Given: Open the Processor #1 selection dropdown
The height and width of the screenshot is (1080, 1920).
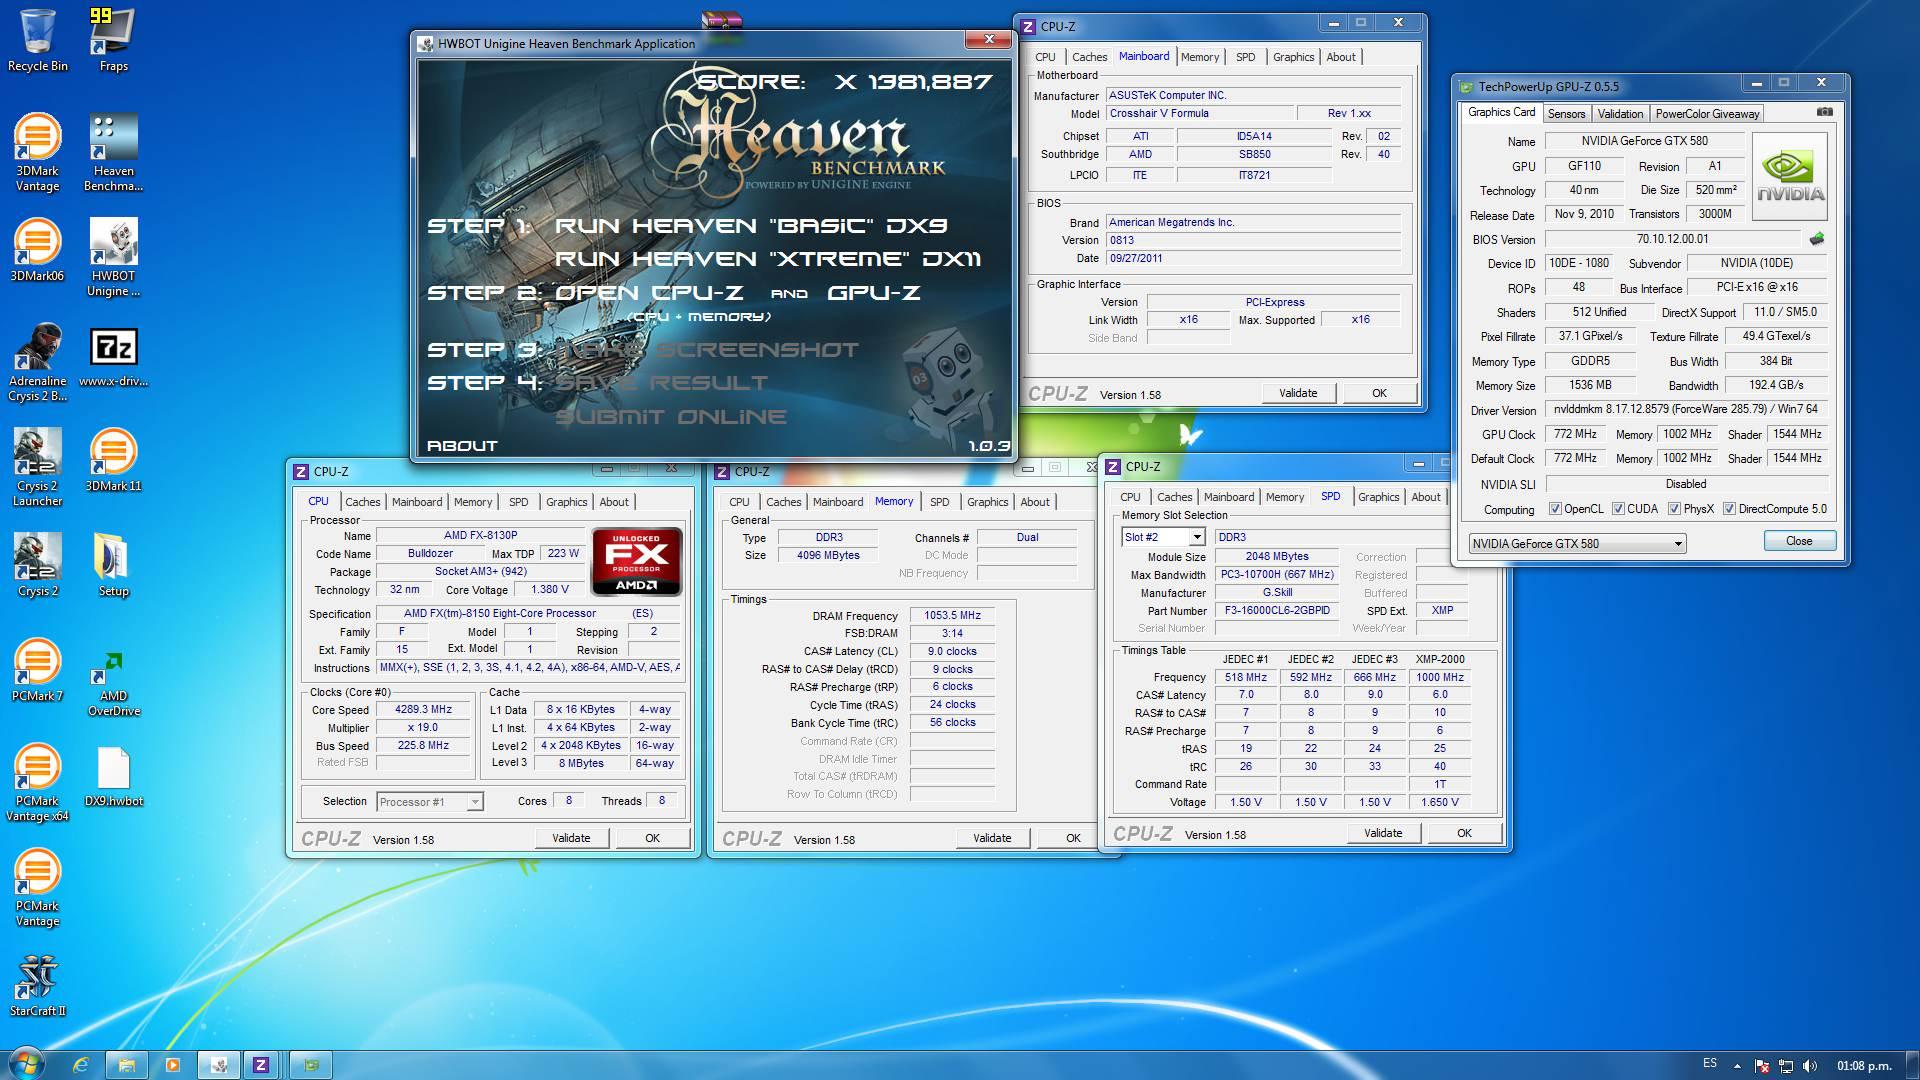Looking at the screenshot, I should pyautogui.click(x=430, y=802).
